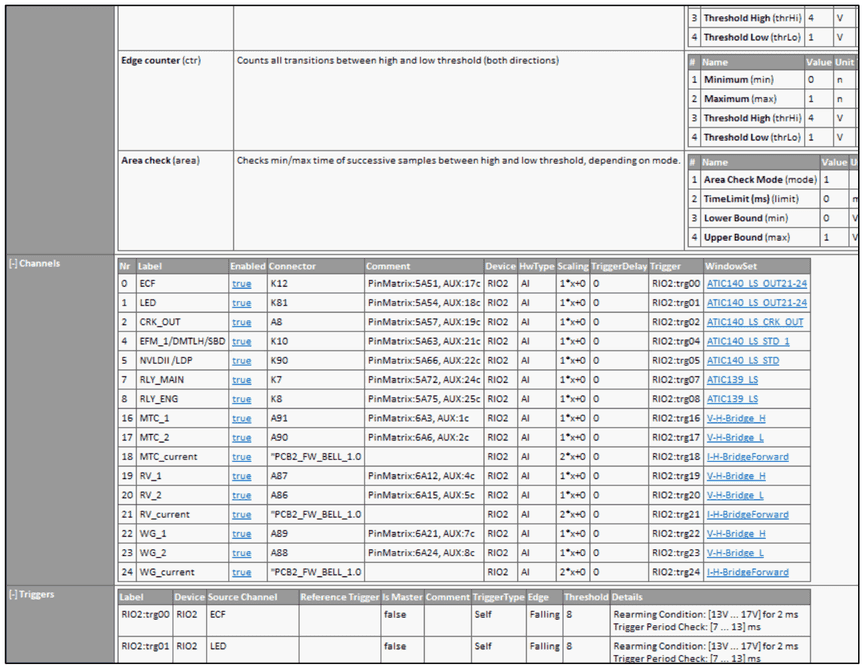This screenshot has height=668, width=864.
Task: Click the 'true' Enabled link for RV_1
Action: coord(241,477)
